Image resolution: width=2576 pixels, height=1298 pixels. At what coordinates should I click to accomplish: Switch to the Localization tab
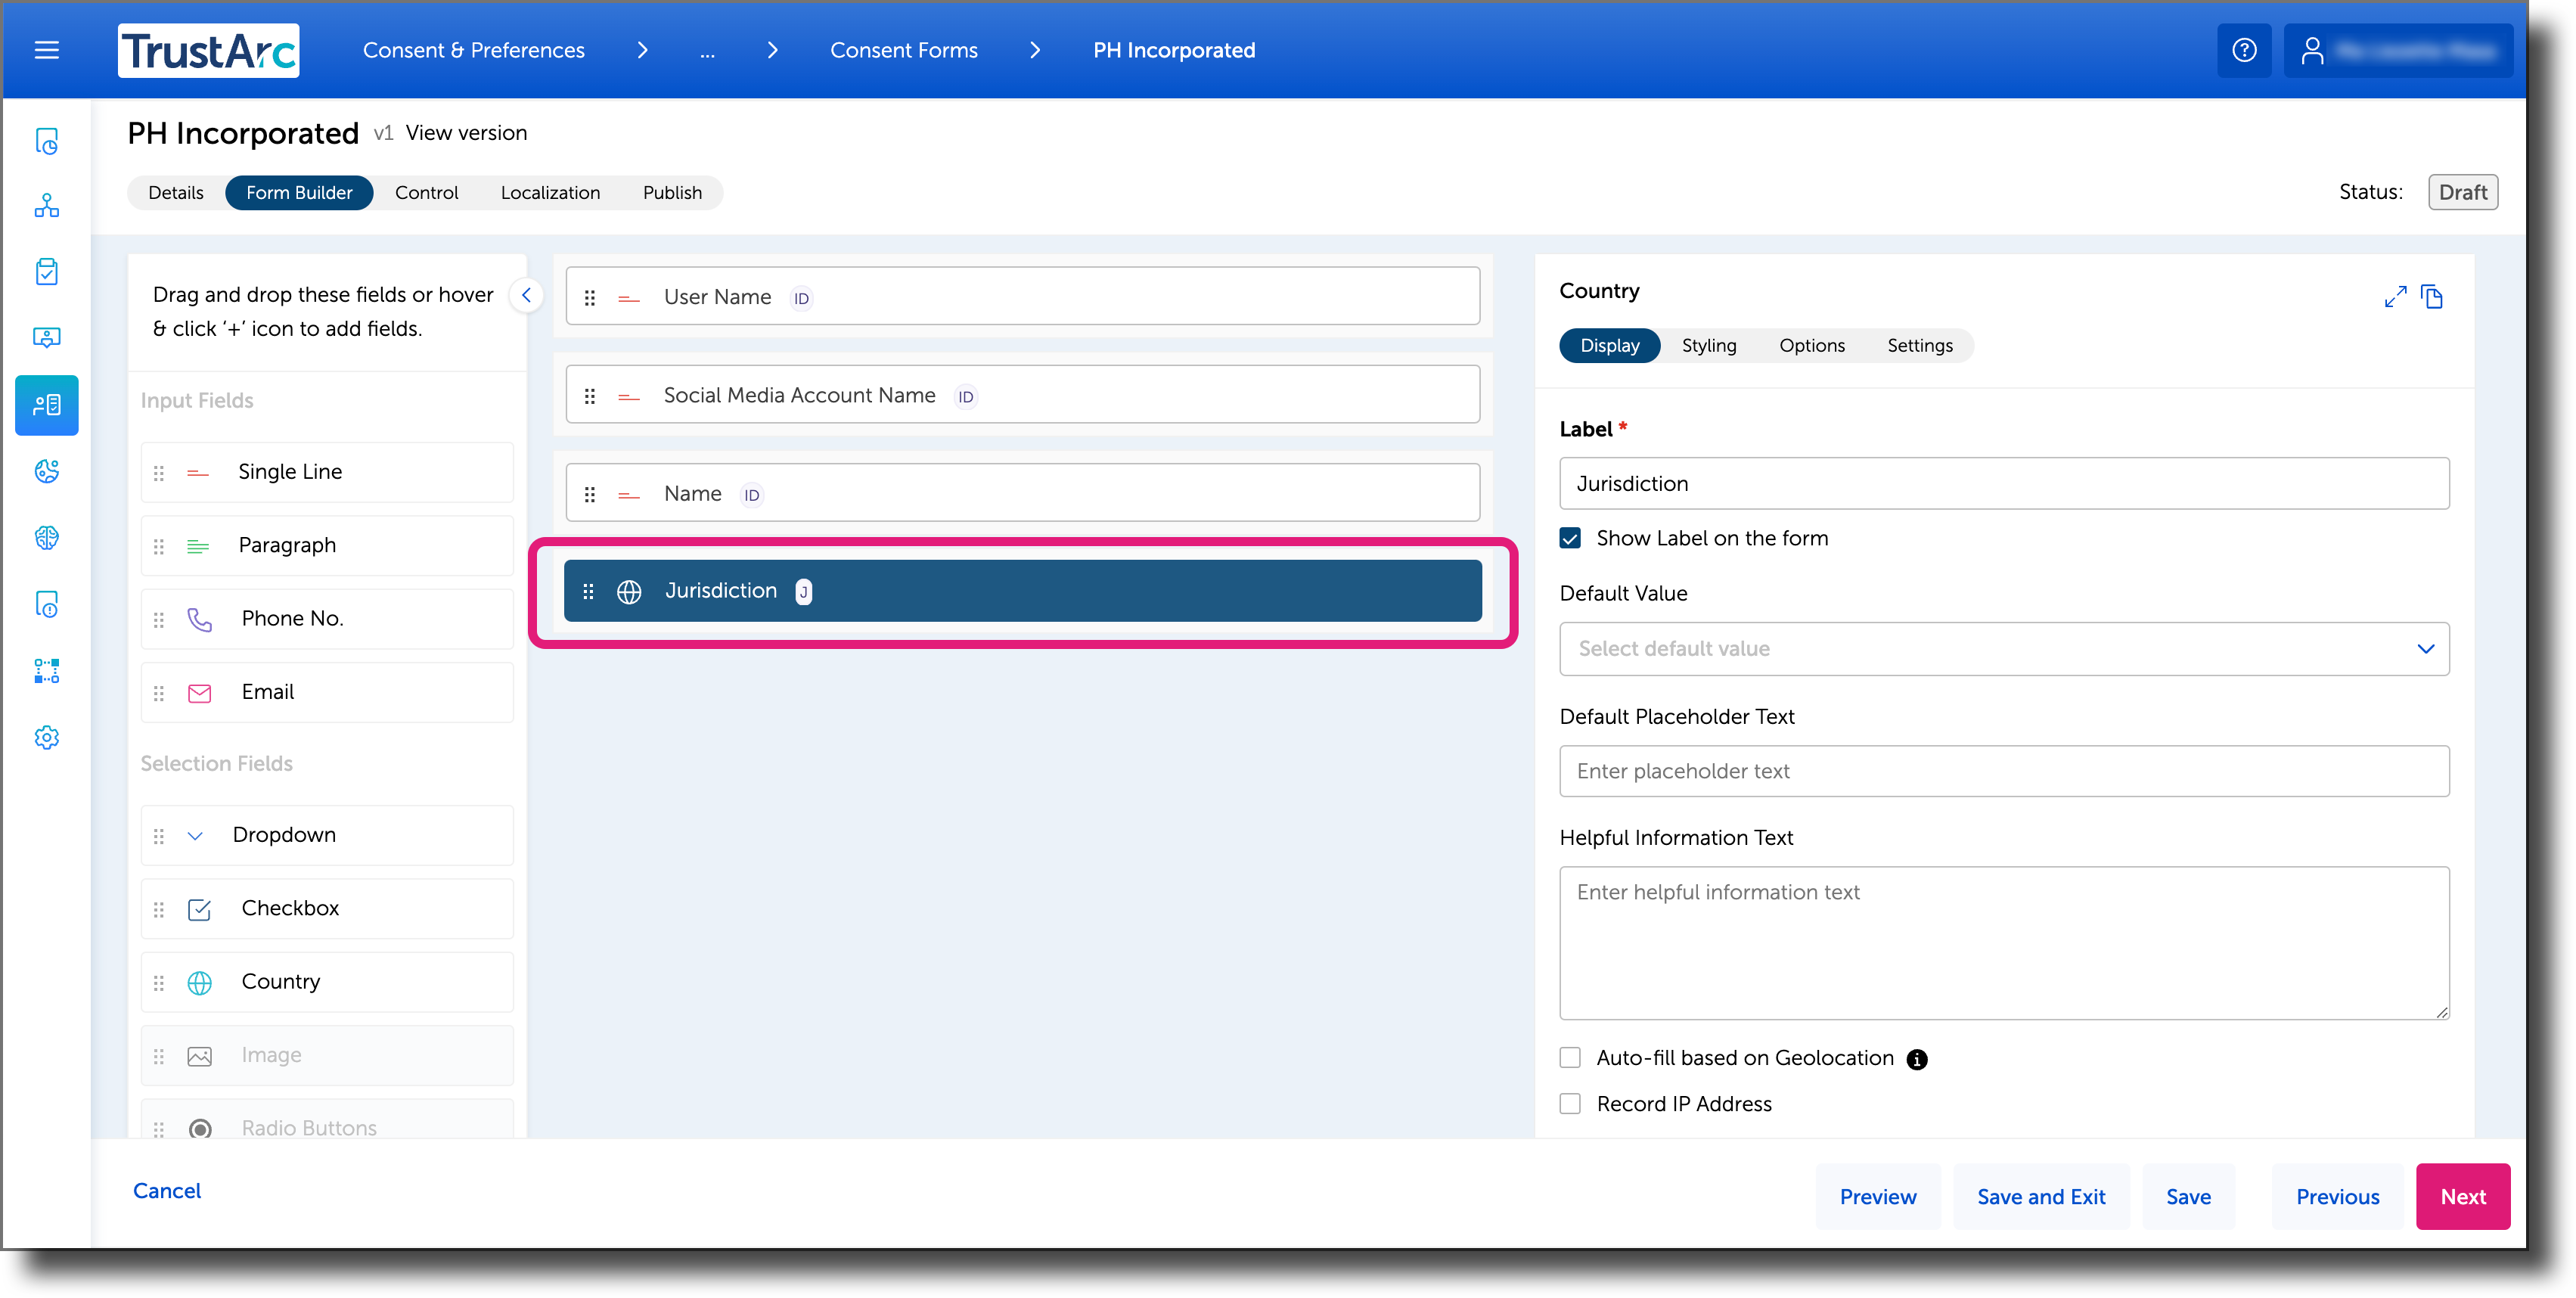(550, 193)
